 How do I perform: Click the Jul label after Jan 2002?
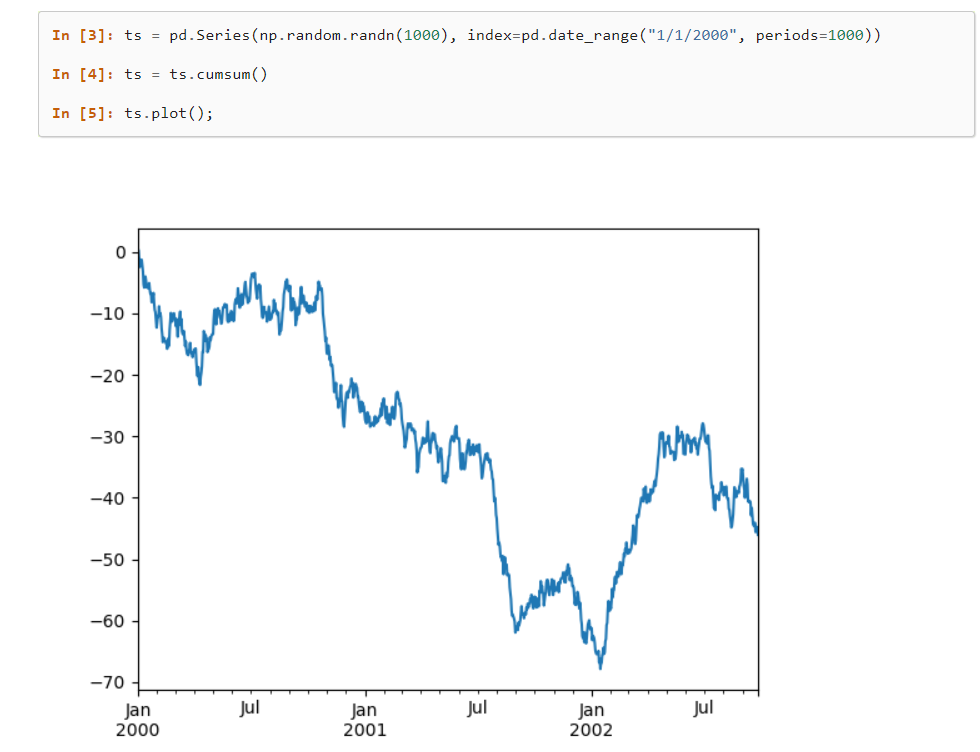tap(704, 709)
